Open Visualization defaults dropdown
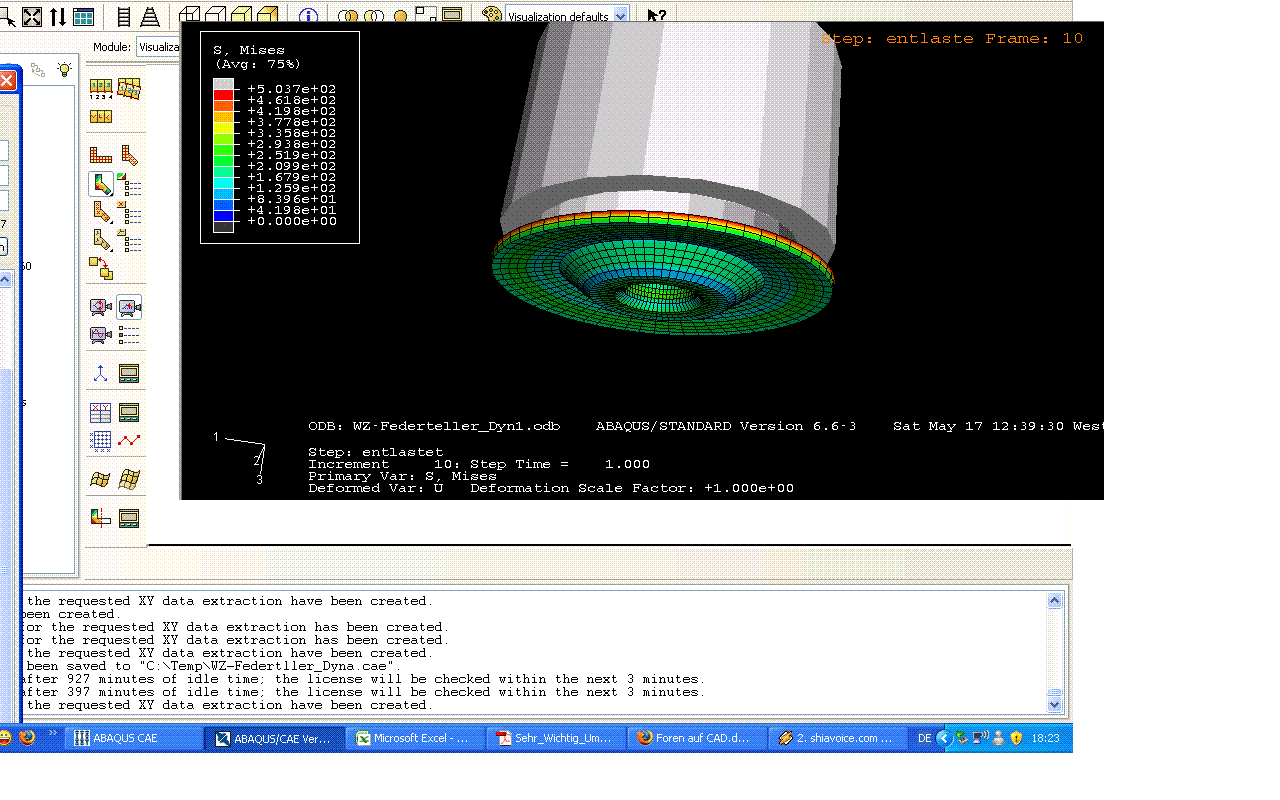This screenshot has width=1280, height=800. [x=621, y=16]
